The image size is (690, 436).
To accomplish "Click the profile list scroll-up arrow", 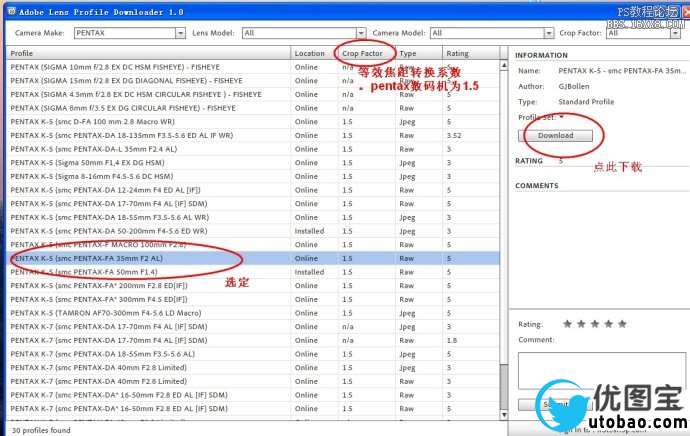I will click(x=504, y=65).
